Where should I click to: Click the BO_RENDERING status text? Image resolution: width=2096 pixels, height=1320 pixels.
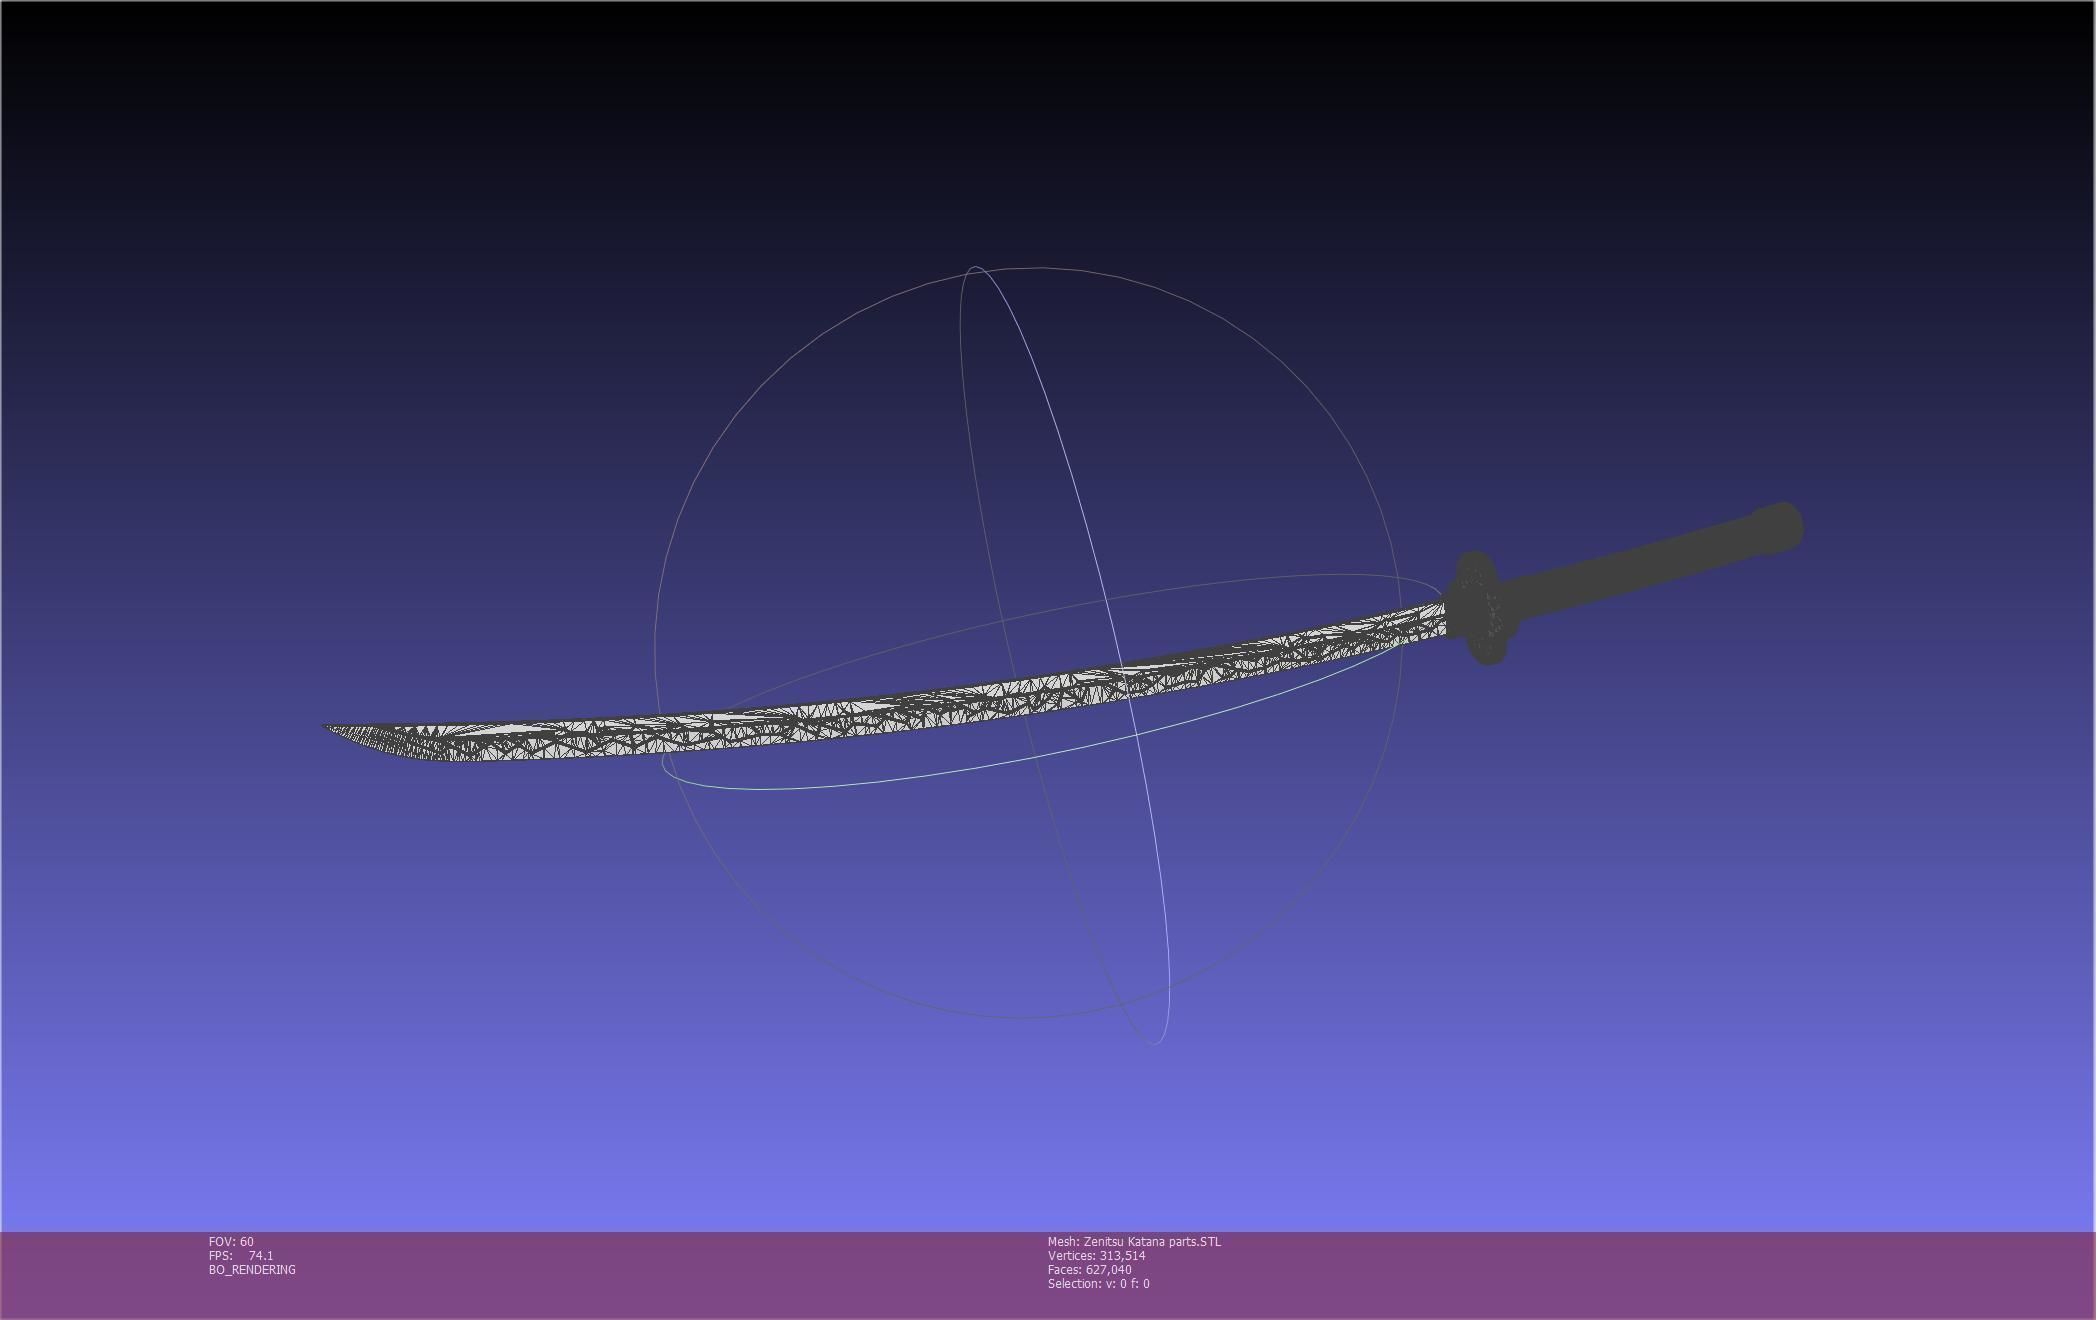252,1270
